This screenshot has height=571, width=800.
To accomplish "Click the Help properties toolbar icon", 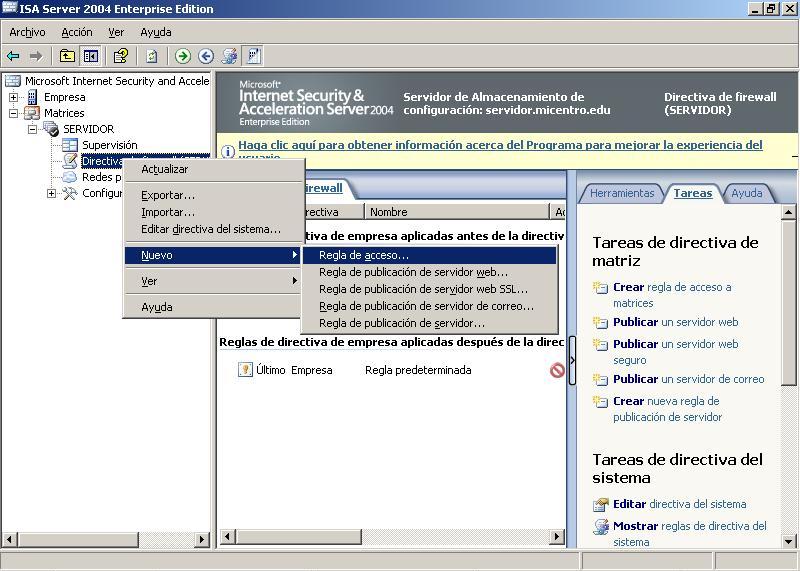I will click(x=120, y=56).
